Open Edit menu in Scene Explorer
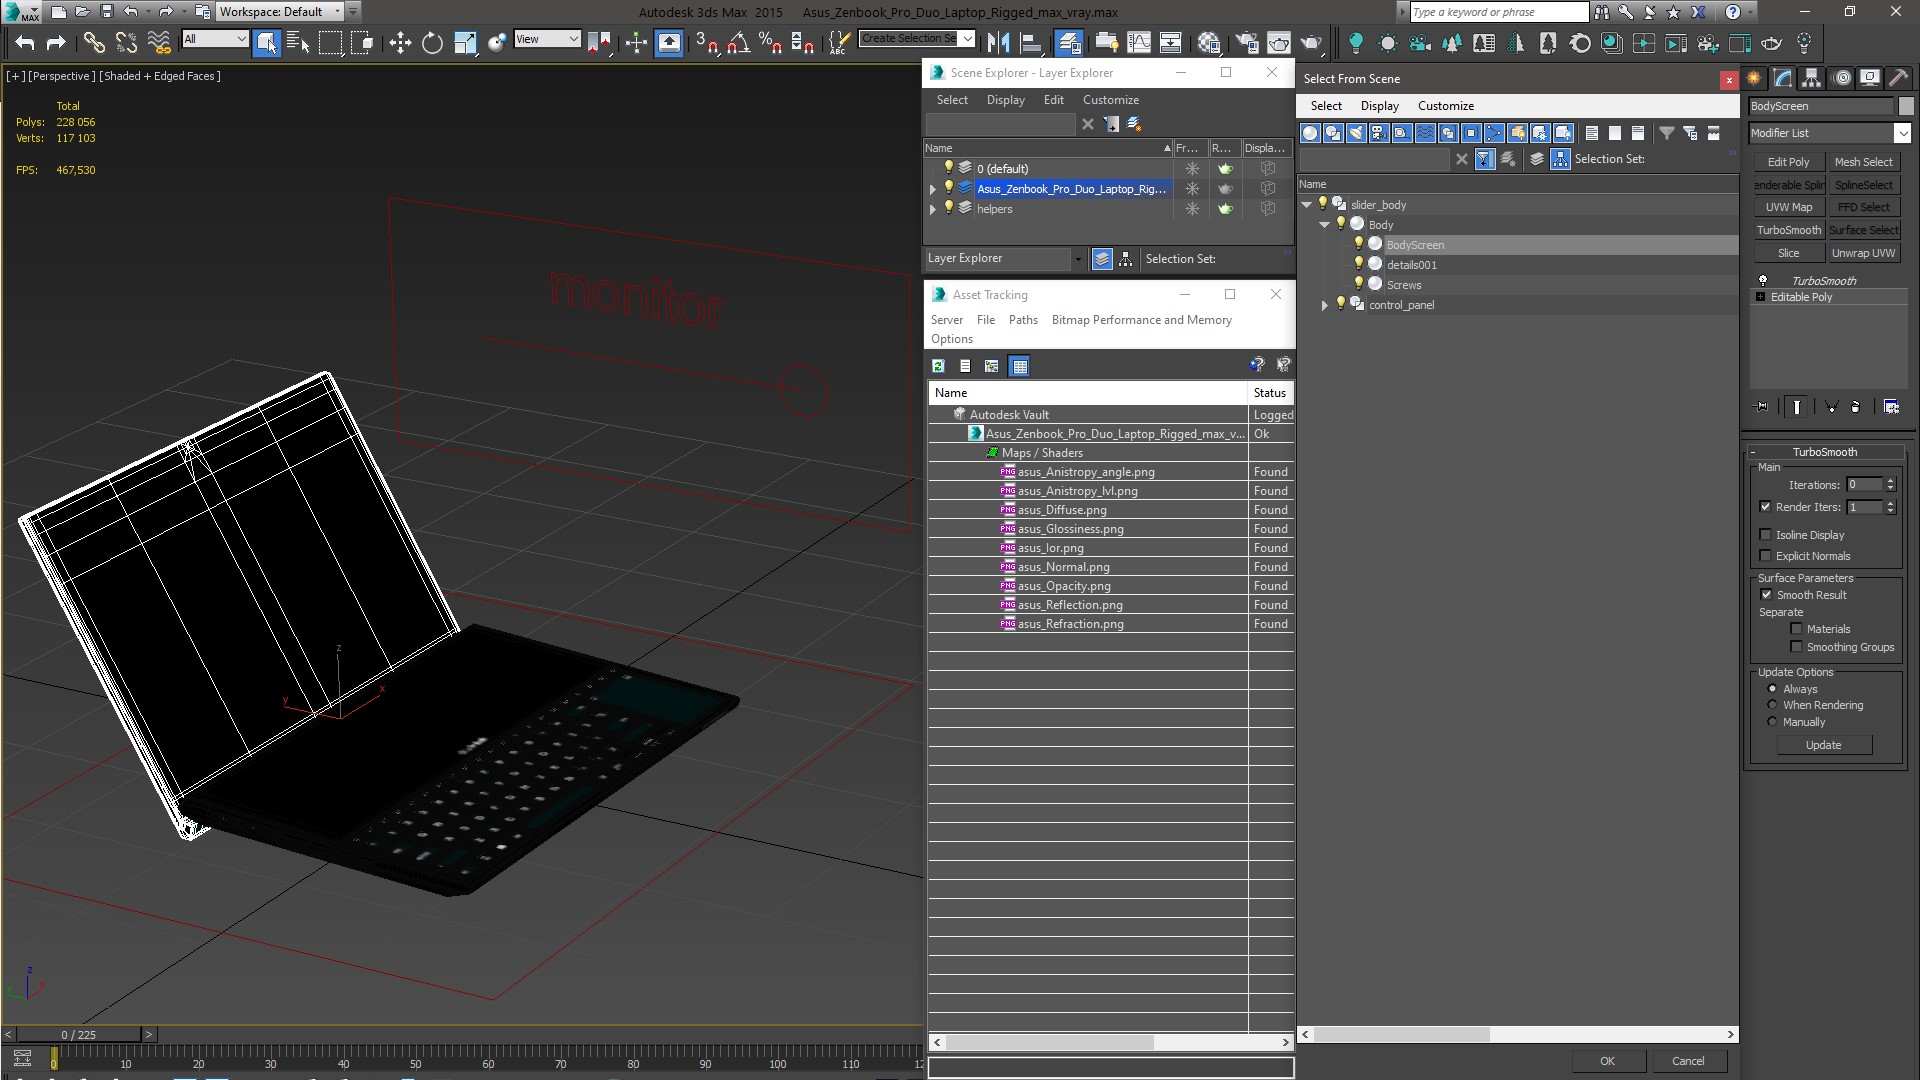Image resolution: width=1920 pixels, height=1080 pixels. pyautogui.click(x=1053, y=100)
